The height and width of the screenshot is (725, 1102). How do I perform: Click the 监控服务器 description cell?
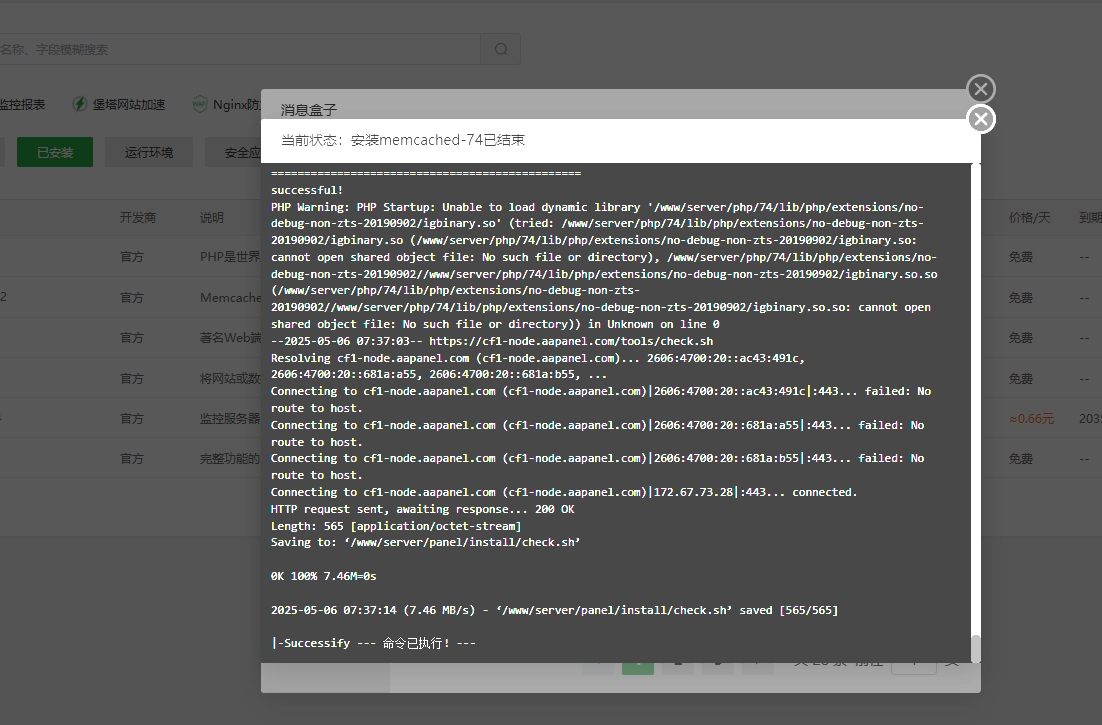coord(230,419)
